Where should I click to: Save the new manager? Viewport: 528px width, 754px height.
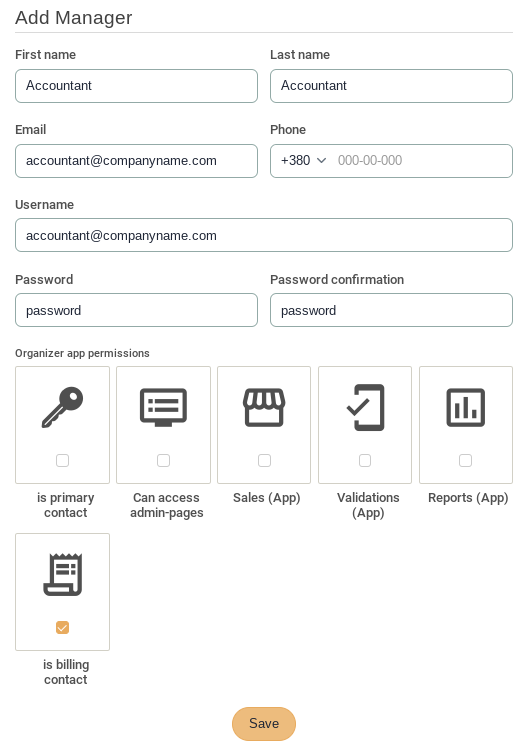[264, 724]
